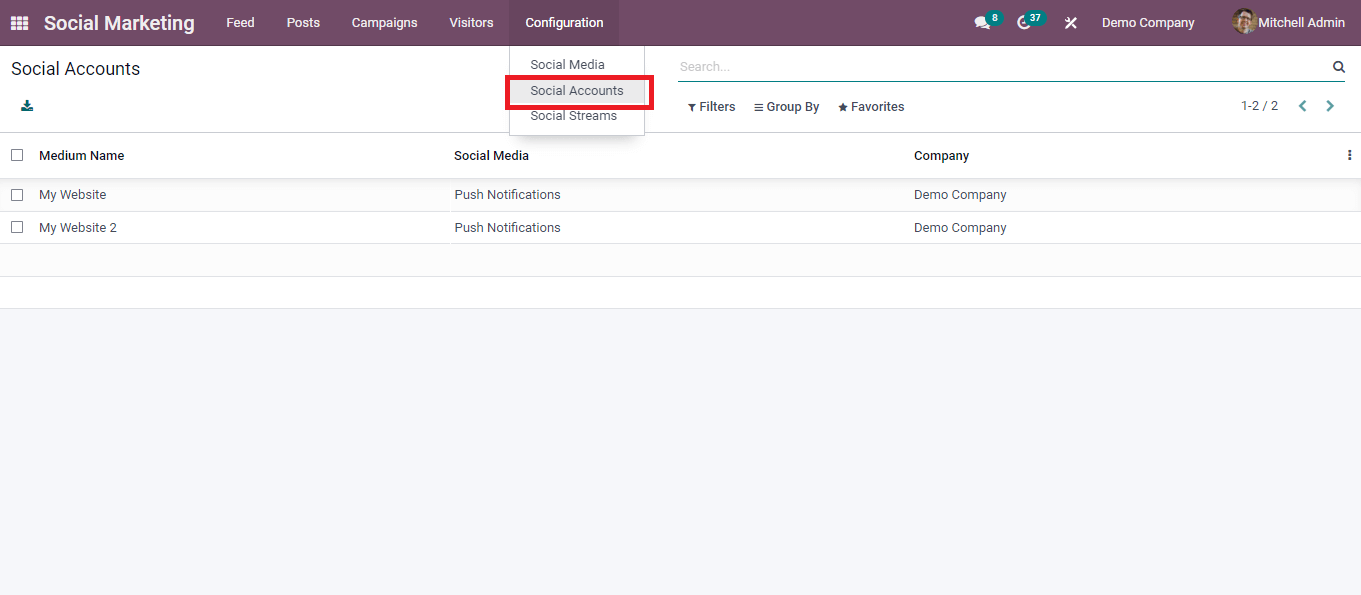Image resolution: width=1361 pixels, height=595 pixels.
Task: Click Demo Company in My Website 2 row
Action: point(960,228)
